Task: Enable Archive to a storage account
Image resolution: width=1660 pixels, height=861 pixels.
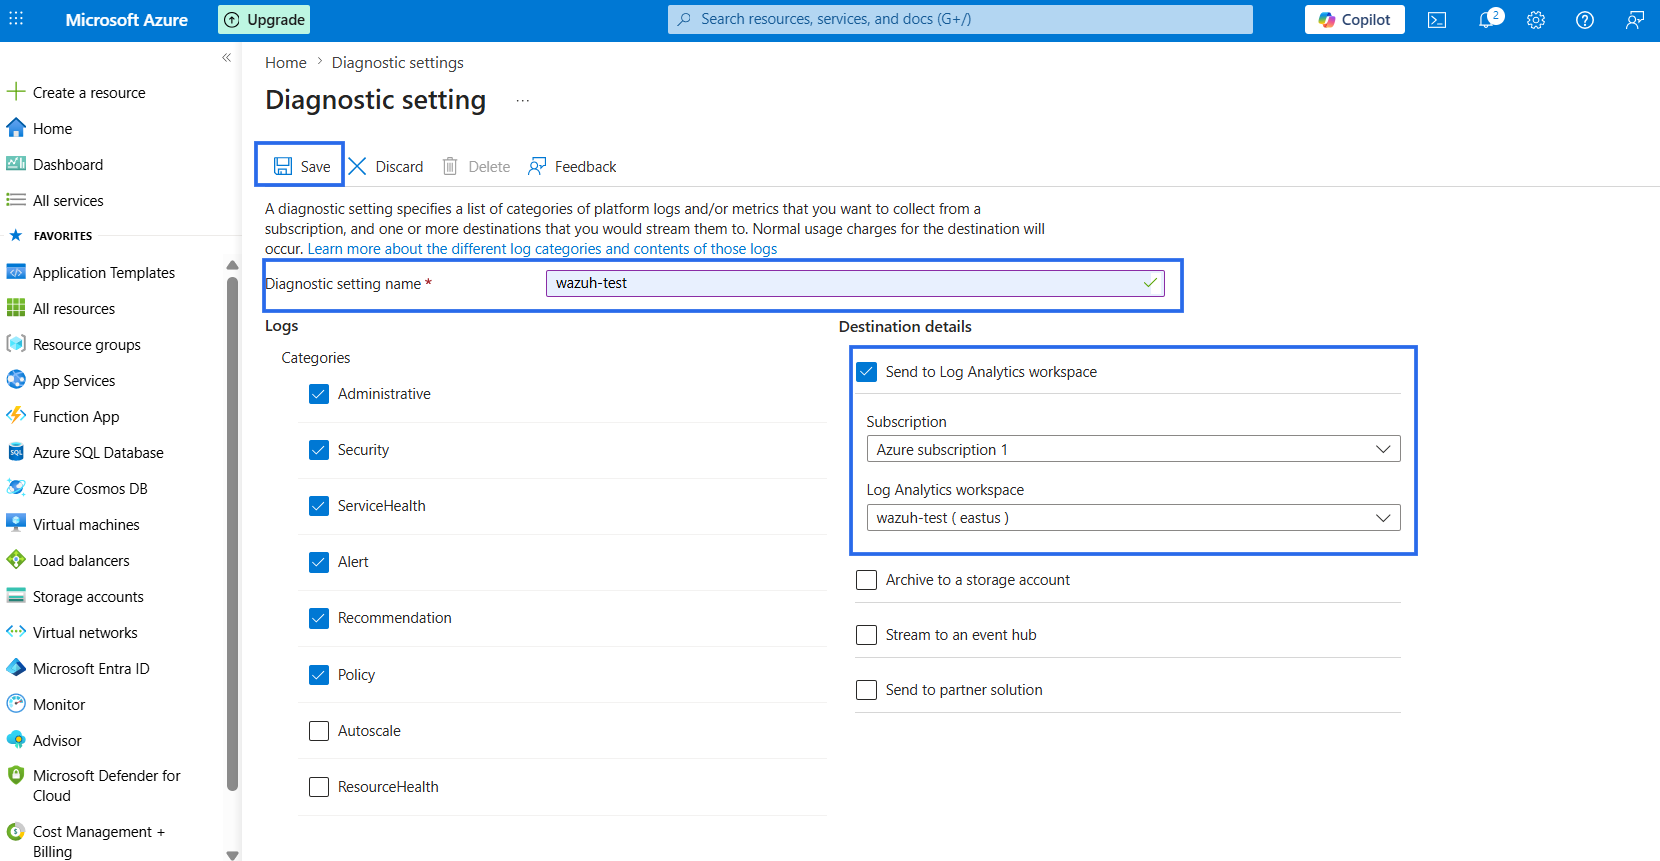Action: click(x=867, y=580)
